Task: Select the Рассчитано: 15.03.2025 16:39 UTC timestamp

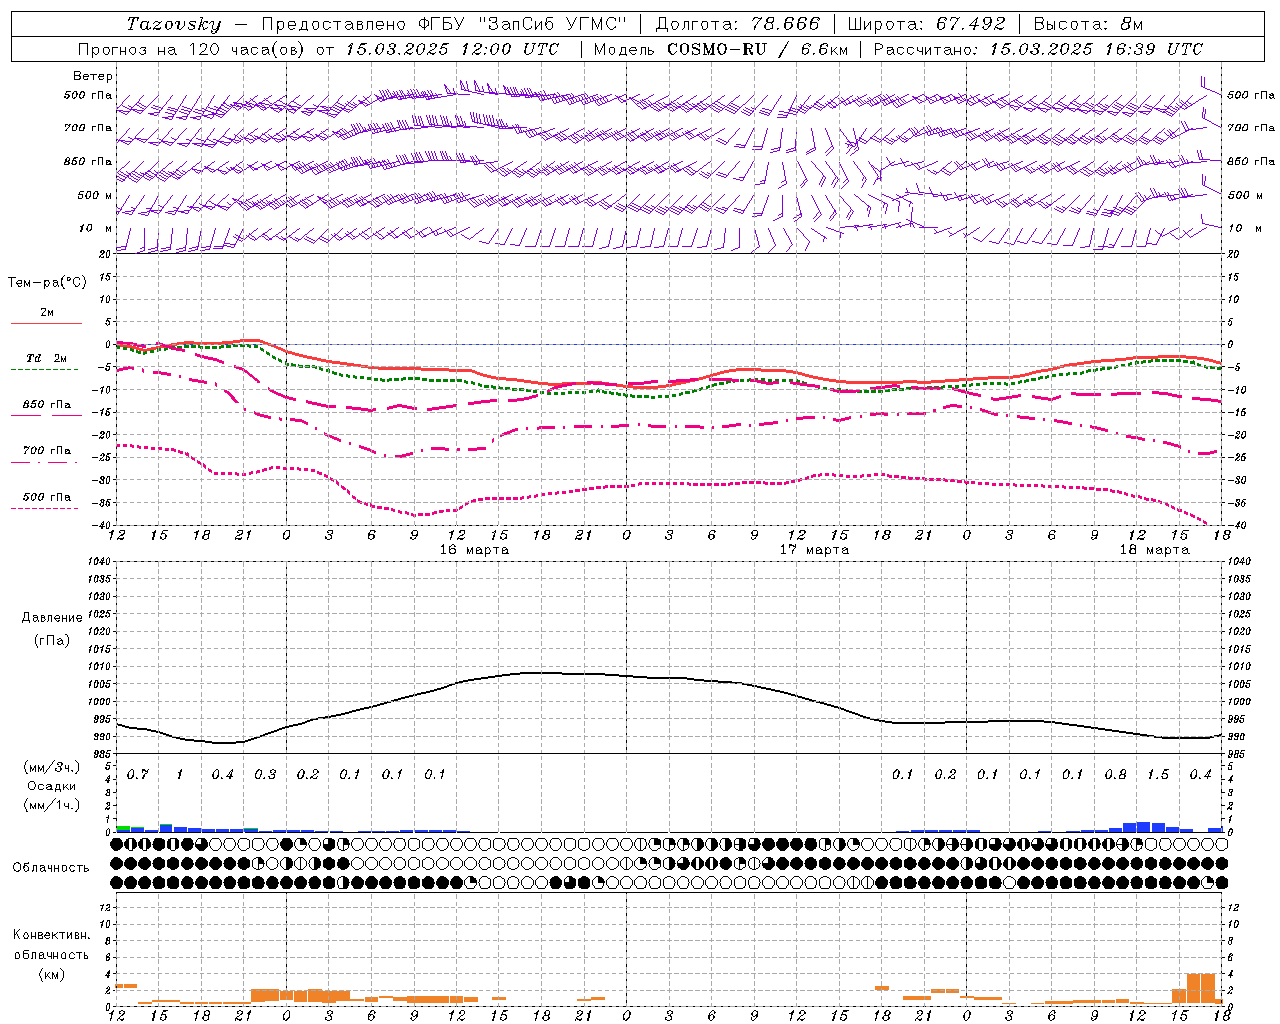Action: coord(1039,49)
